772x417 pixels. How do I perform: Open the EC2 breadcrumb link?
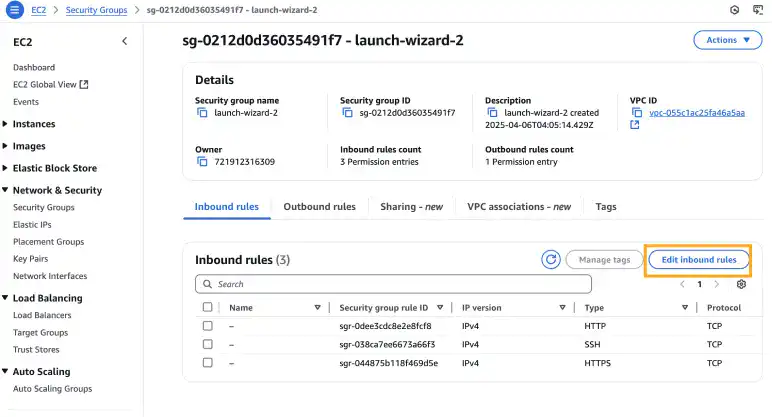coord(38,10)
